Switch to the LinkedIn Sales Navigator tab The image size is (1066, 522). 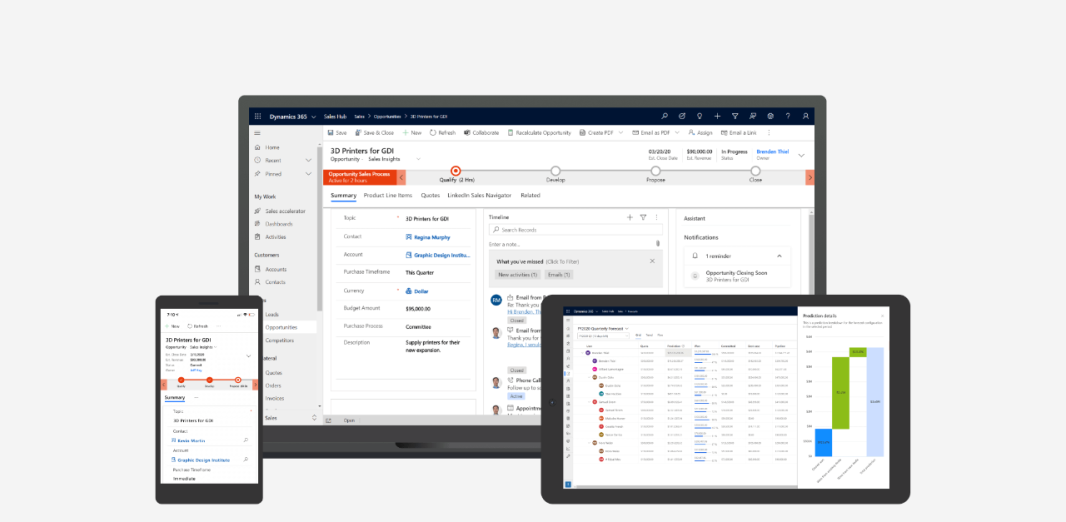[x=479, y=196]
